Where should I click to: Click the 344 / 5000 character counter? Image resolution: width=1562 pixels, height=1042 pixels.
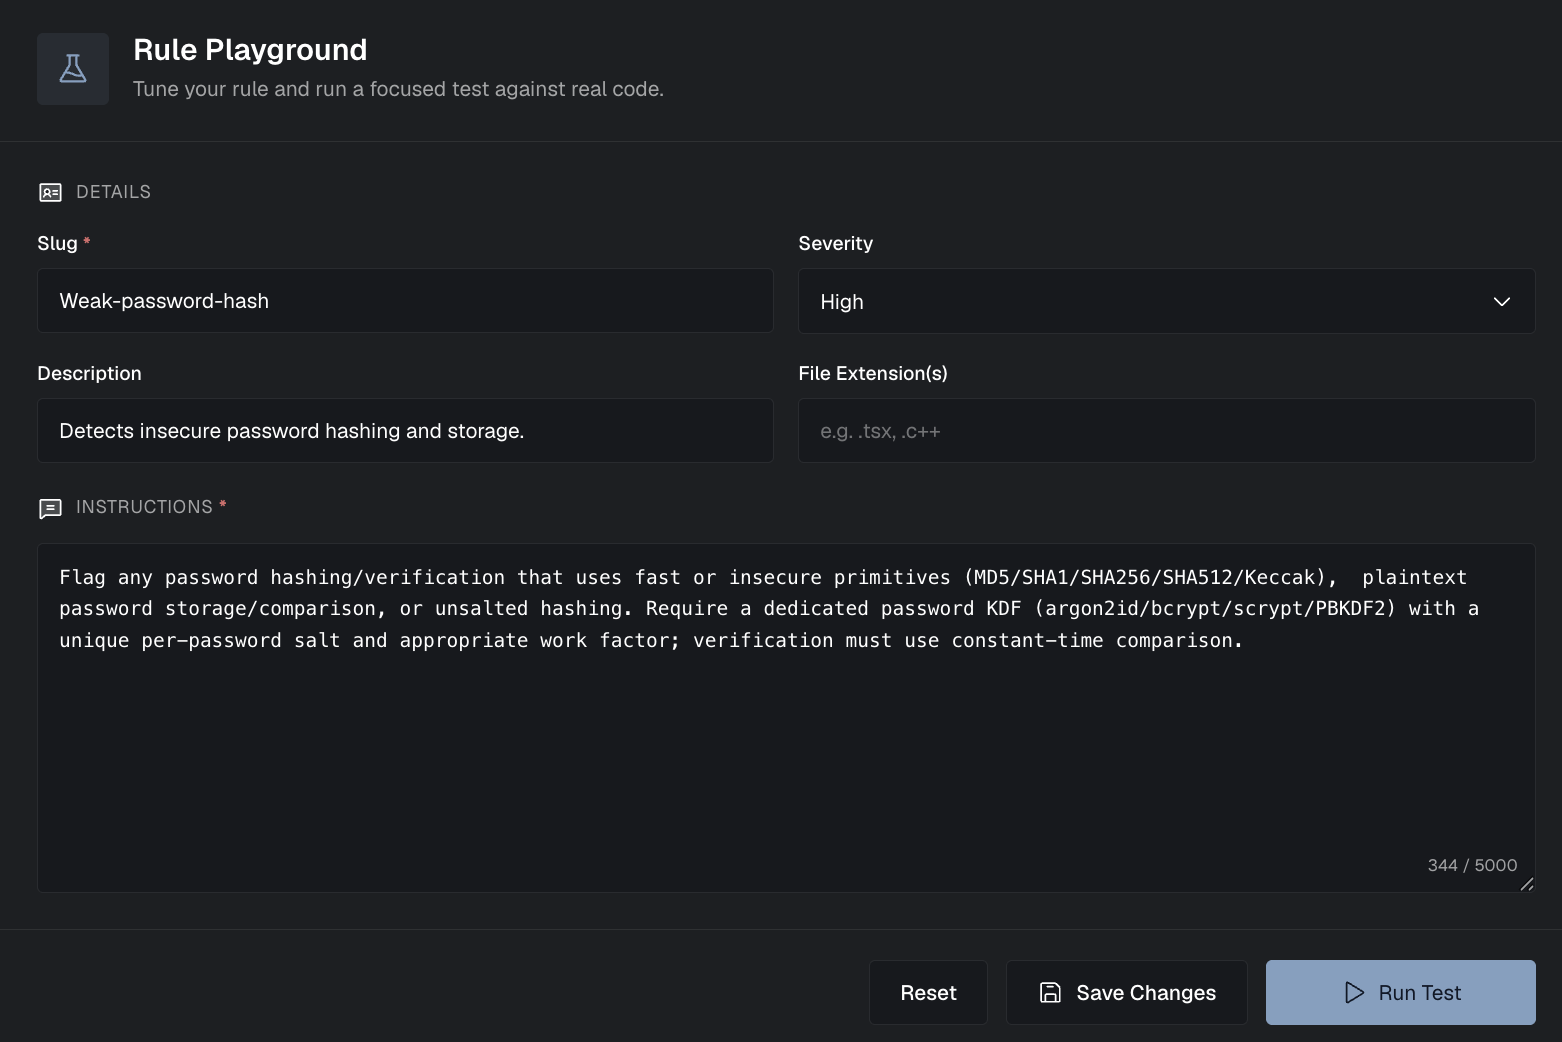coord(1472,865)
